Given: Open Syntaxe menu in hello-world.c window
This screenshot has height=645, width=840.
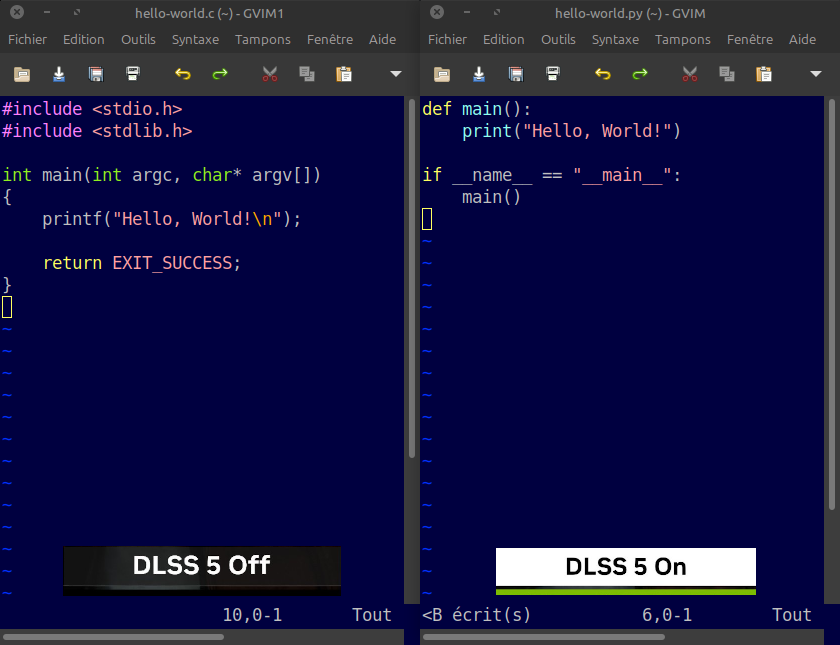Looking at the screenshot, I should coord(195,40).
